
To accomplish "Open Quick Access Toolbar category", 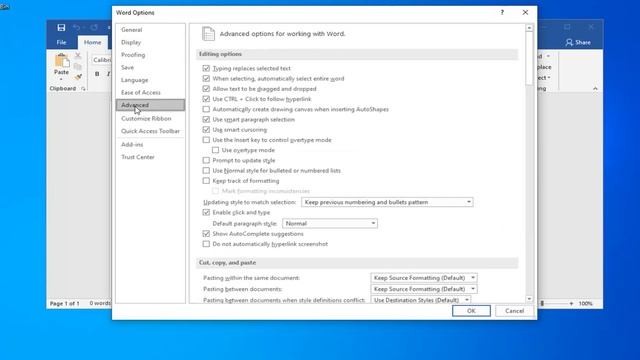I will pos(150,131).
